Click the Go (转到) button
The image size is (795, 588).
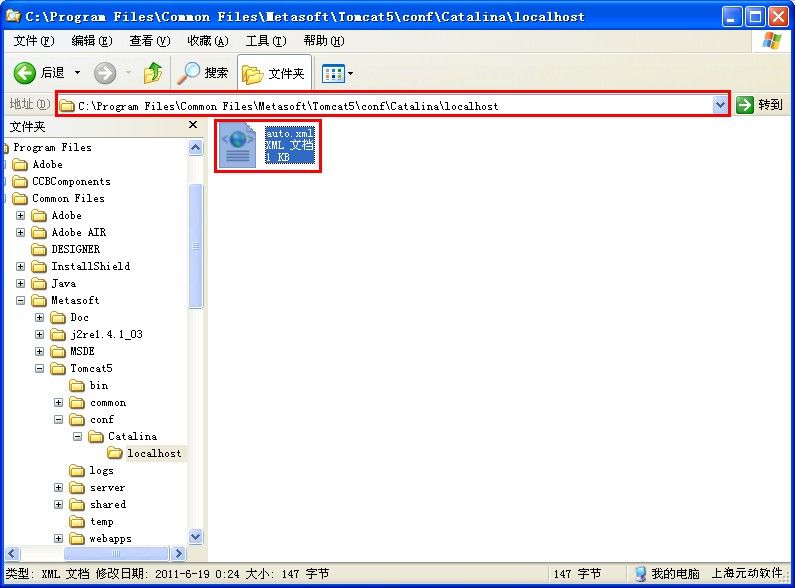759,105
